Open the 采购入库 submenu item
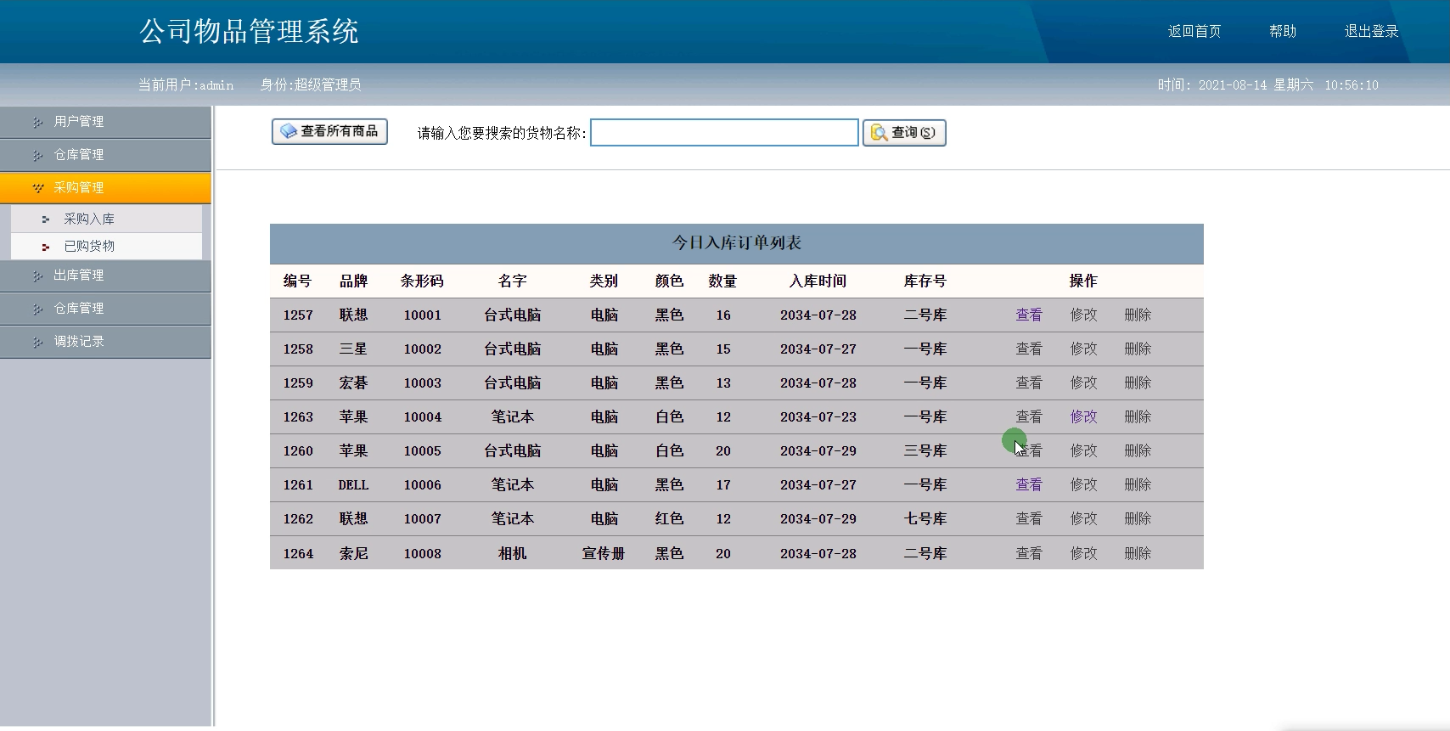1450x731 pixels. (106, 218)
